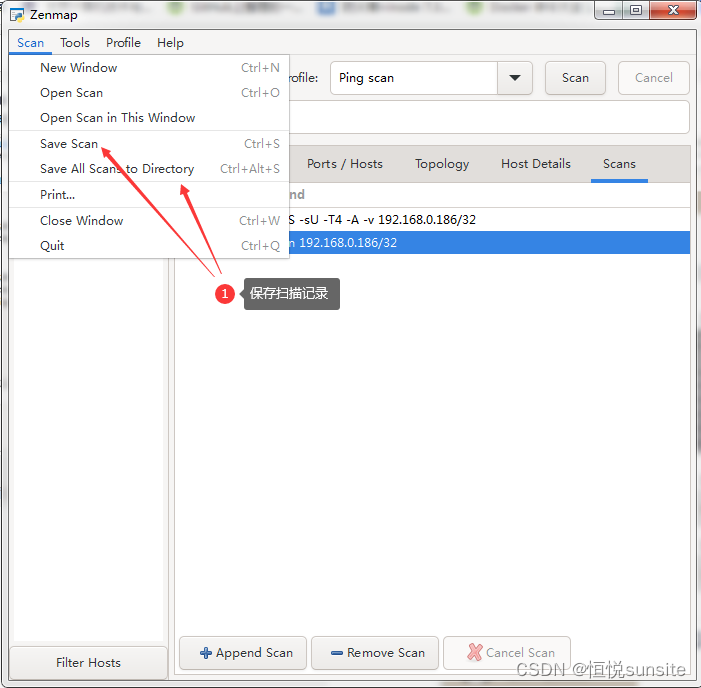Click the Filter Hosts button
701x688 pixels.
click(x=89, y=663)
